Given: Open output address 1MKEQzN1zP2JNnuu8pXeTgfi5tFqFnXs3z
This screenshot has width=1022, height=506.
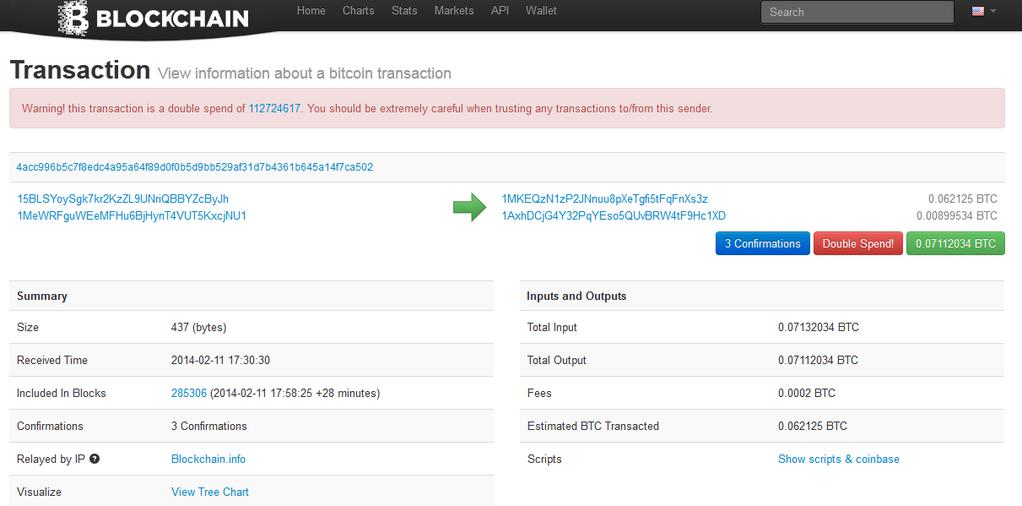Looking at the screenshot, I should 605,199.
